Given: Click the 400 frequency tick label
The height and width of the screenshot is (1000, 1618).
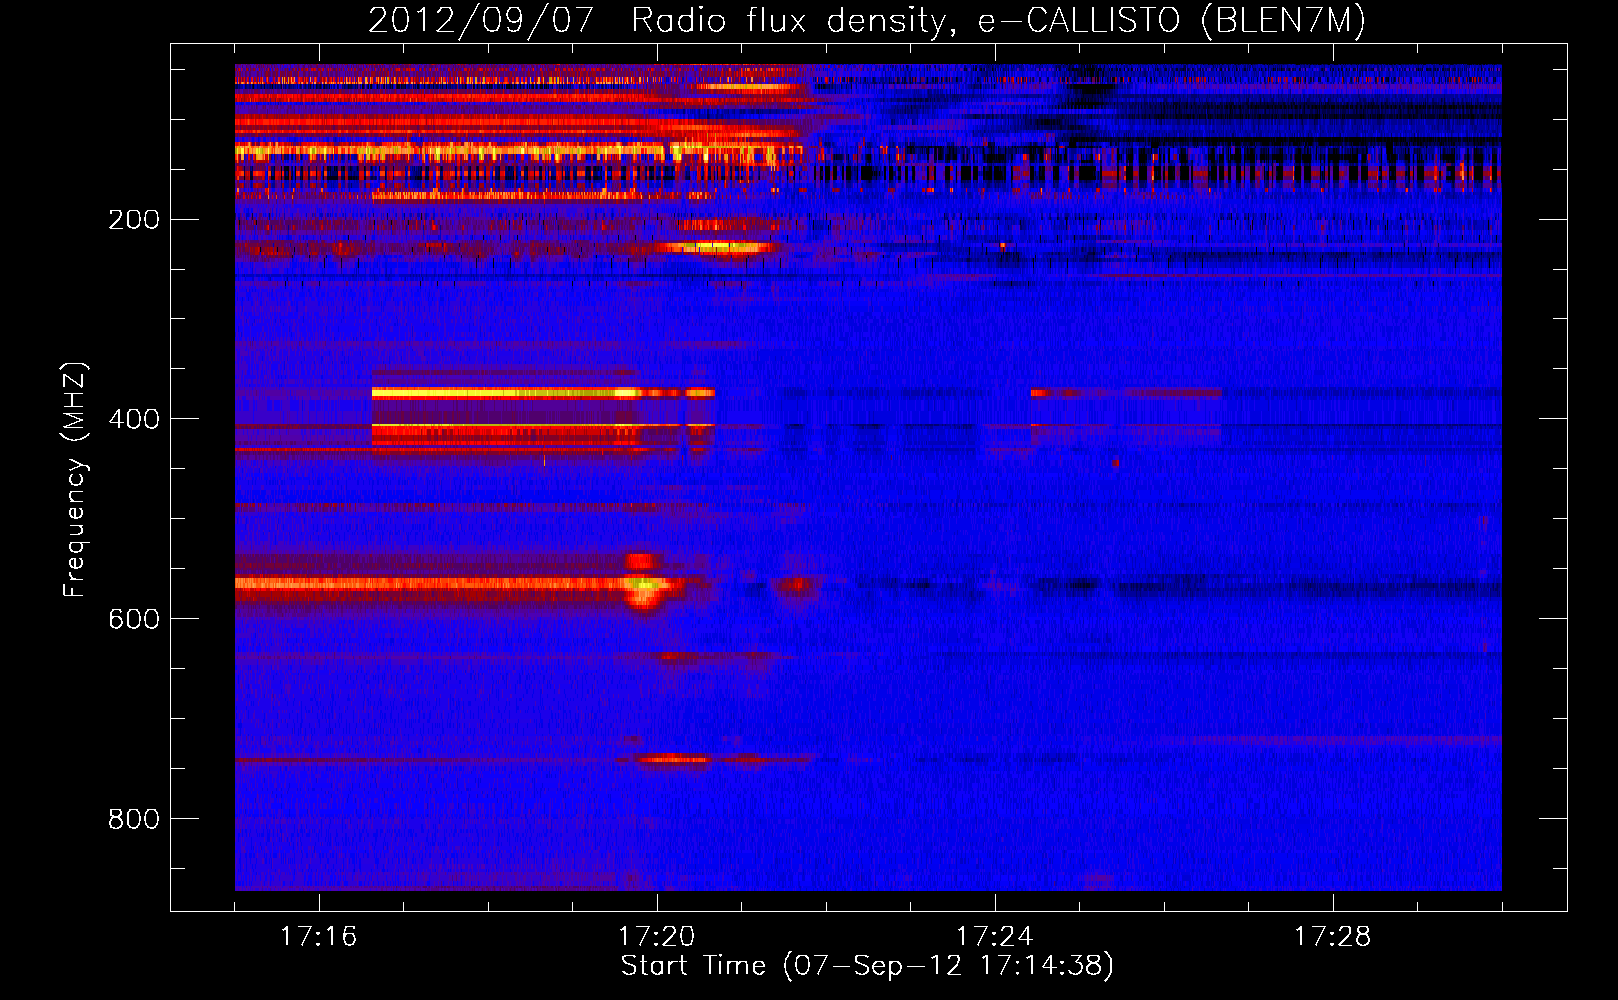Looking at the screenshot, I should coord(133,419).
